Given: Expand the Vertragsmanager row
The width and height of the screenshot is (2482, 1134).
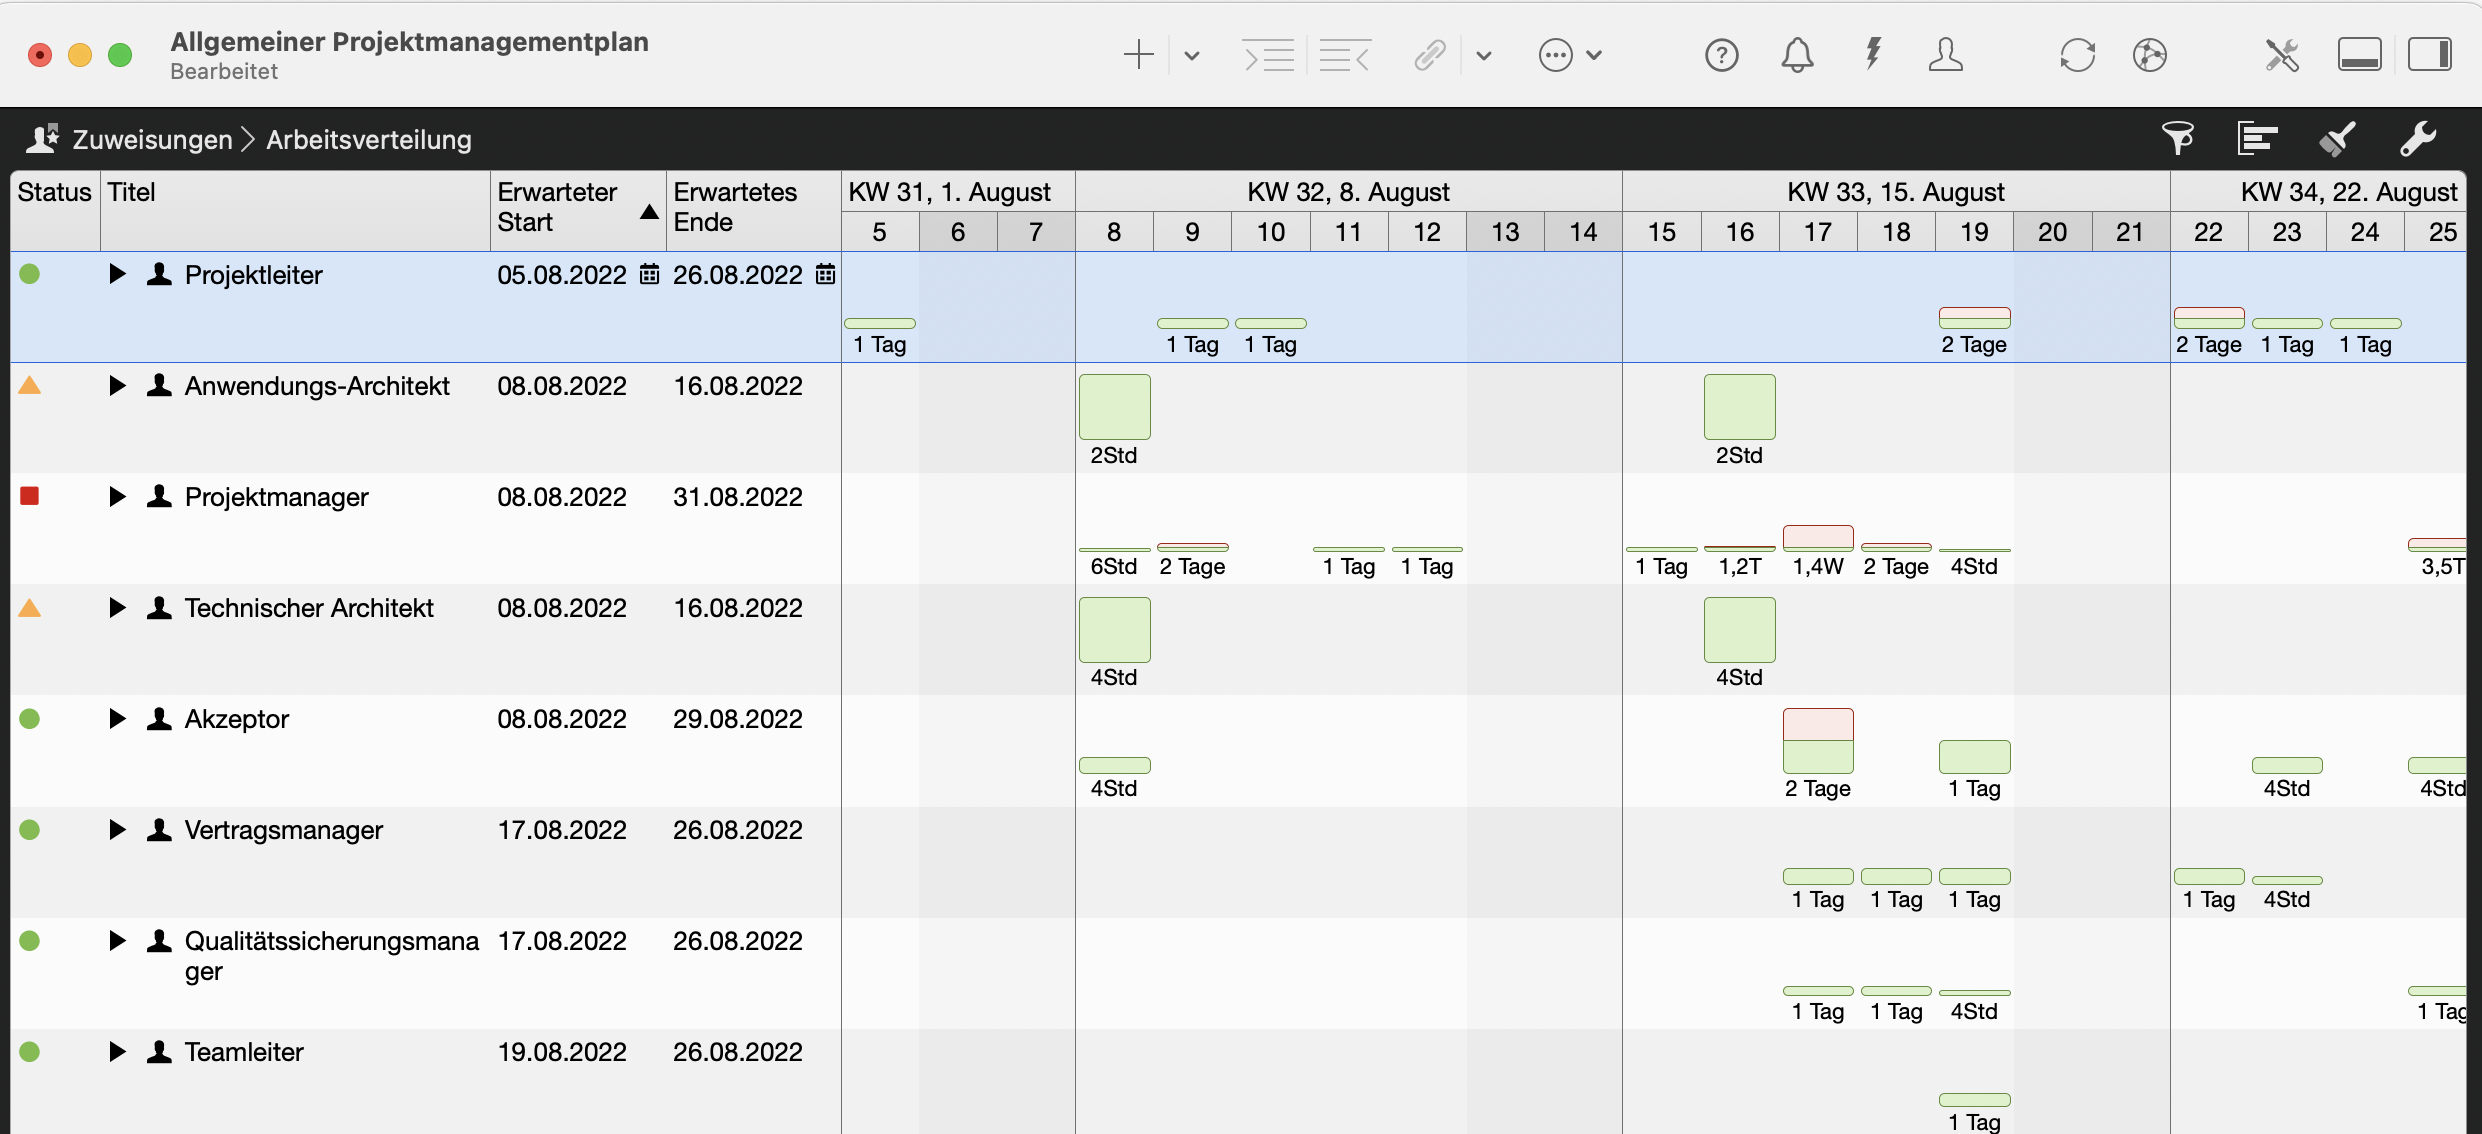Looking at the screenshot, I should 117,830.
